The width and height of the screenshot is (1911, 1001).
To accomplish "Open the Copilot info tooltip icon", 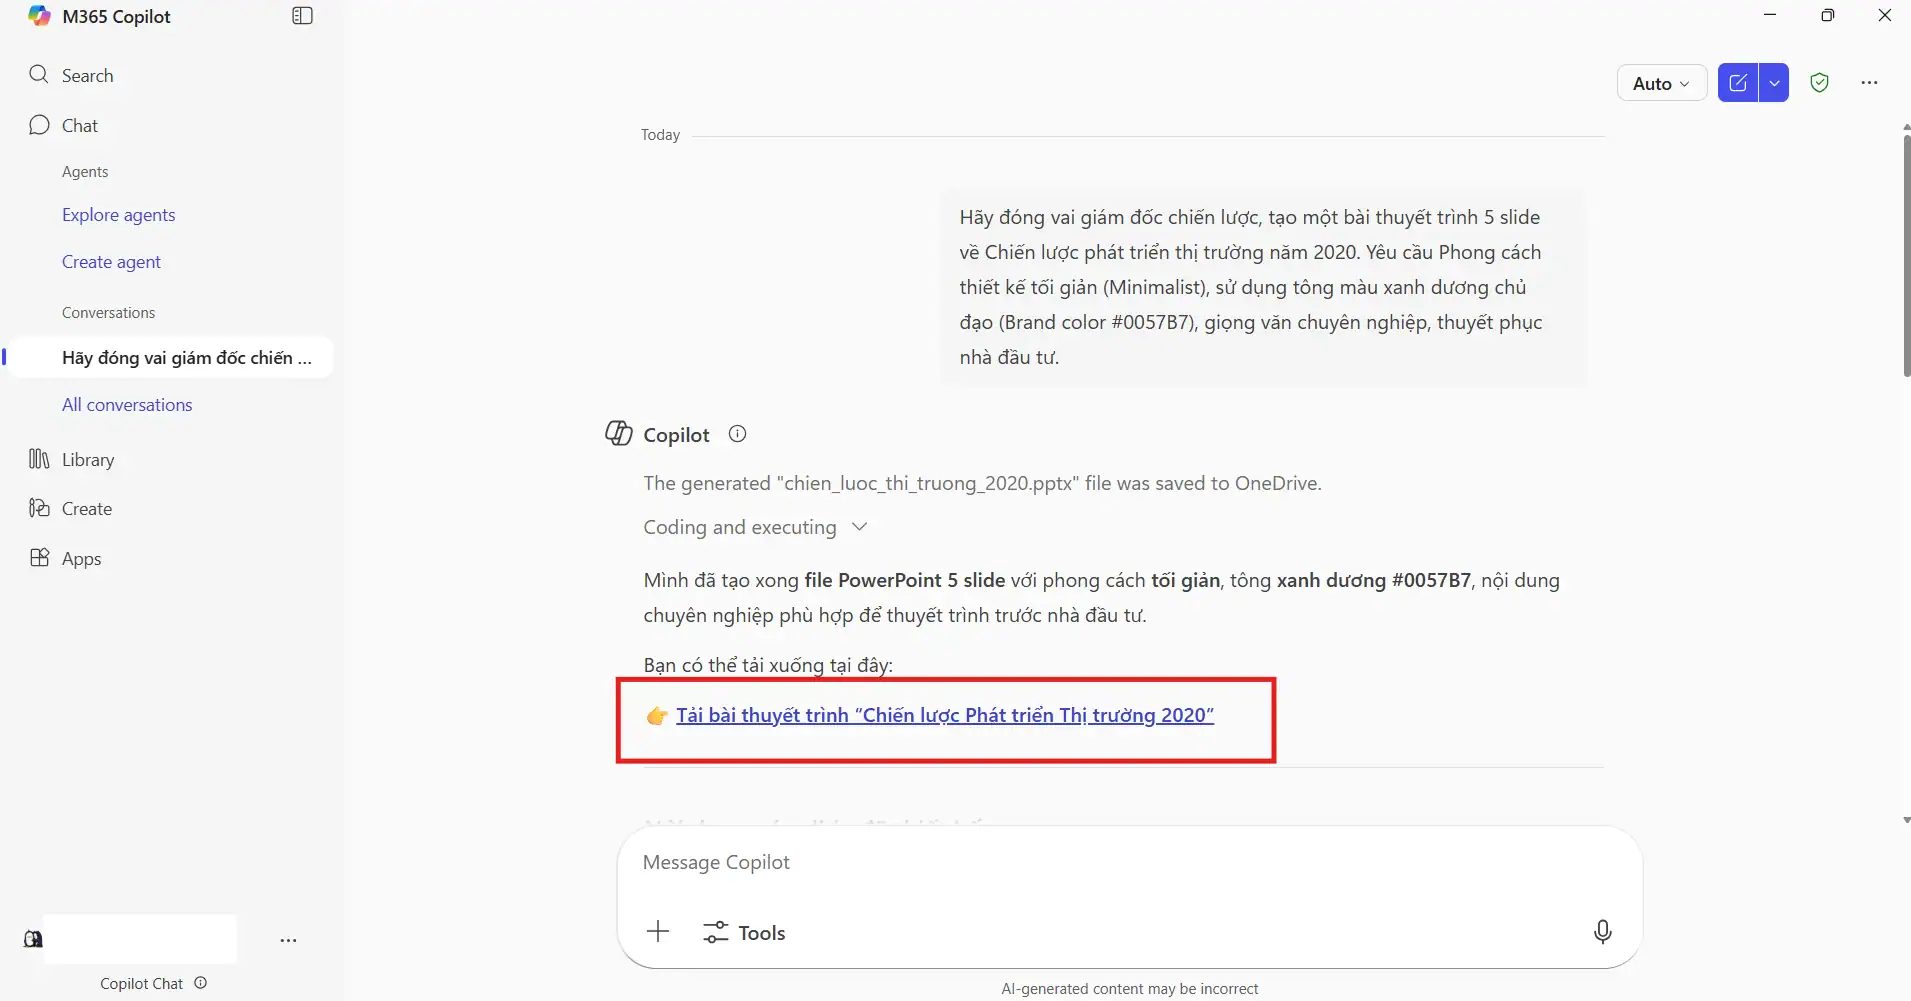I will pos(737,434).
